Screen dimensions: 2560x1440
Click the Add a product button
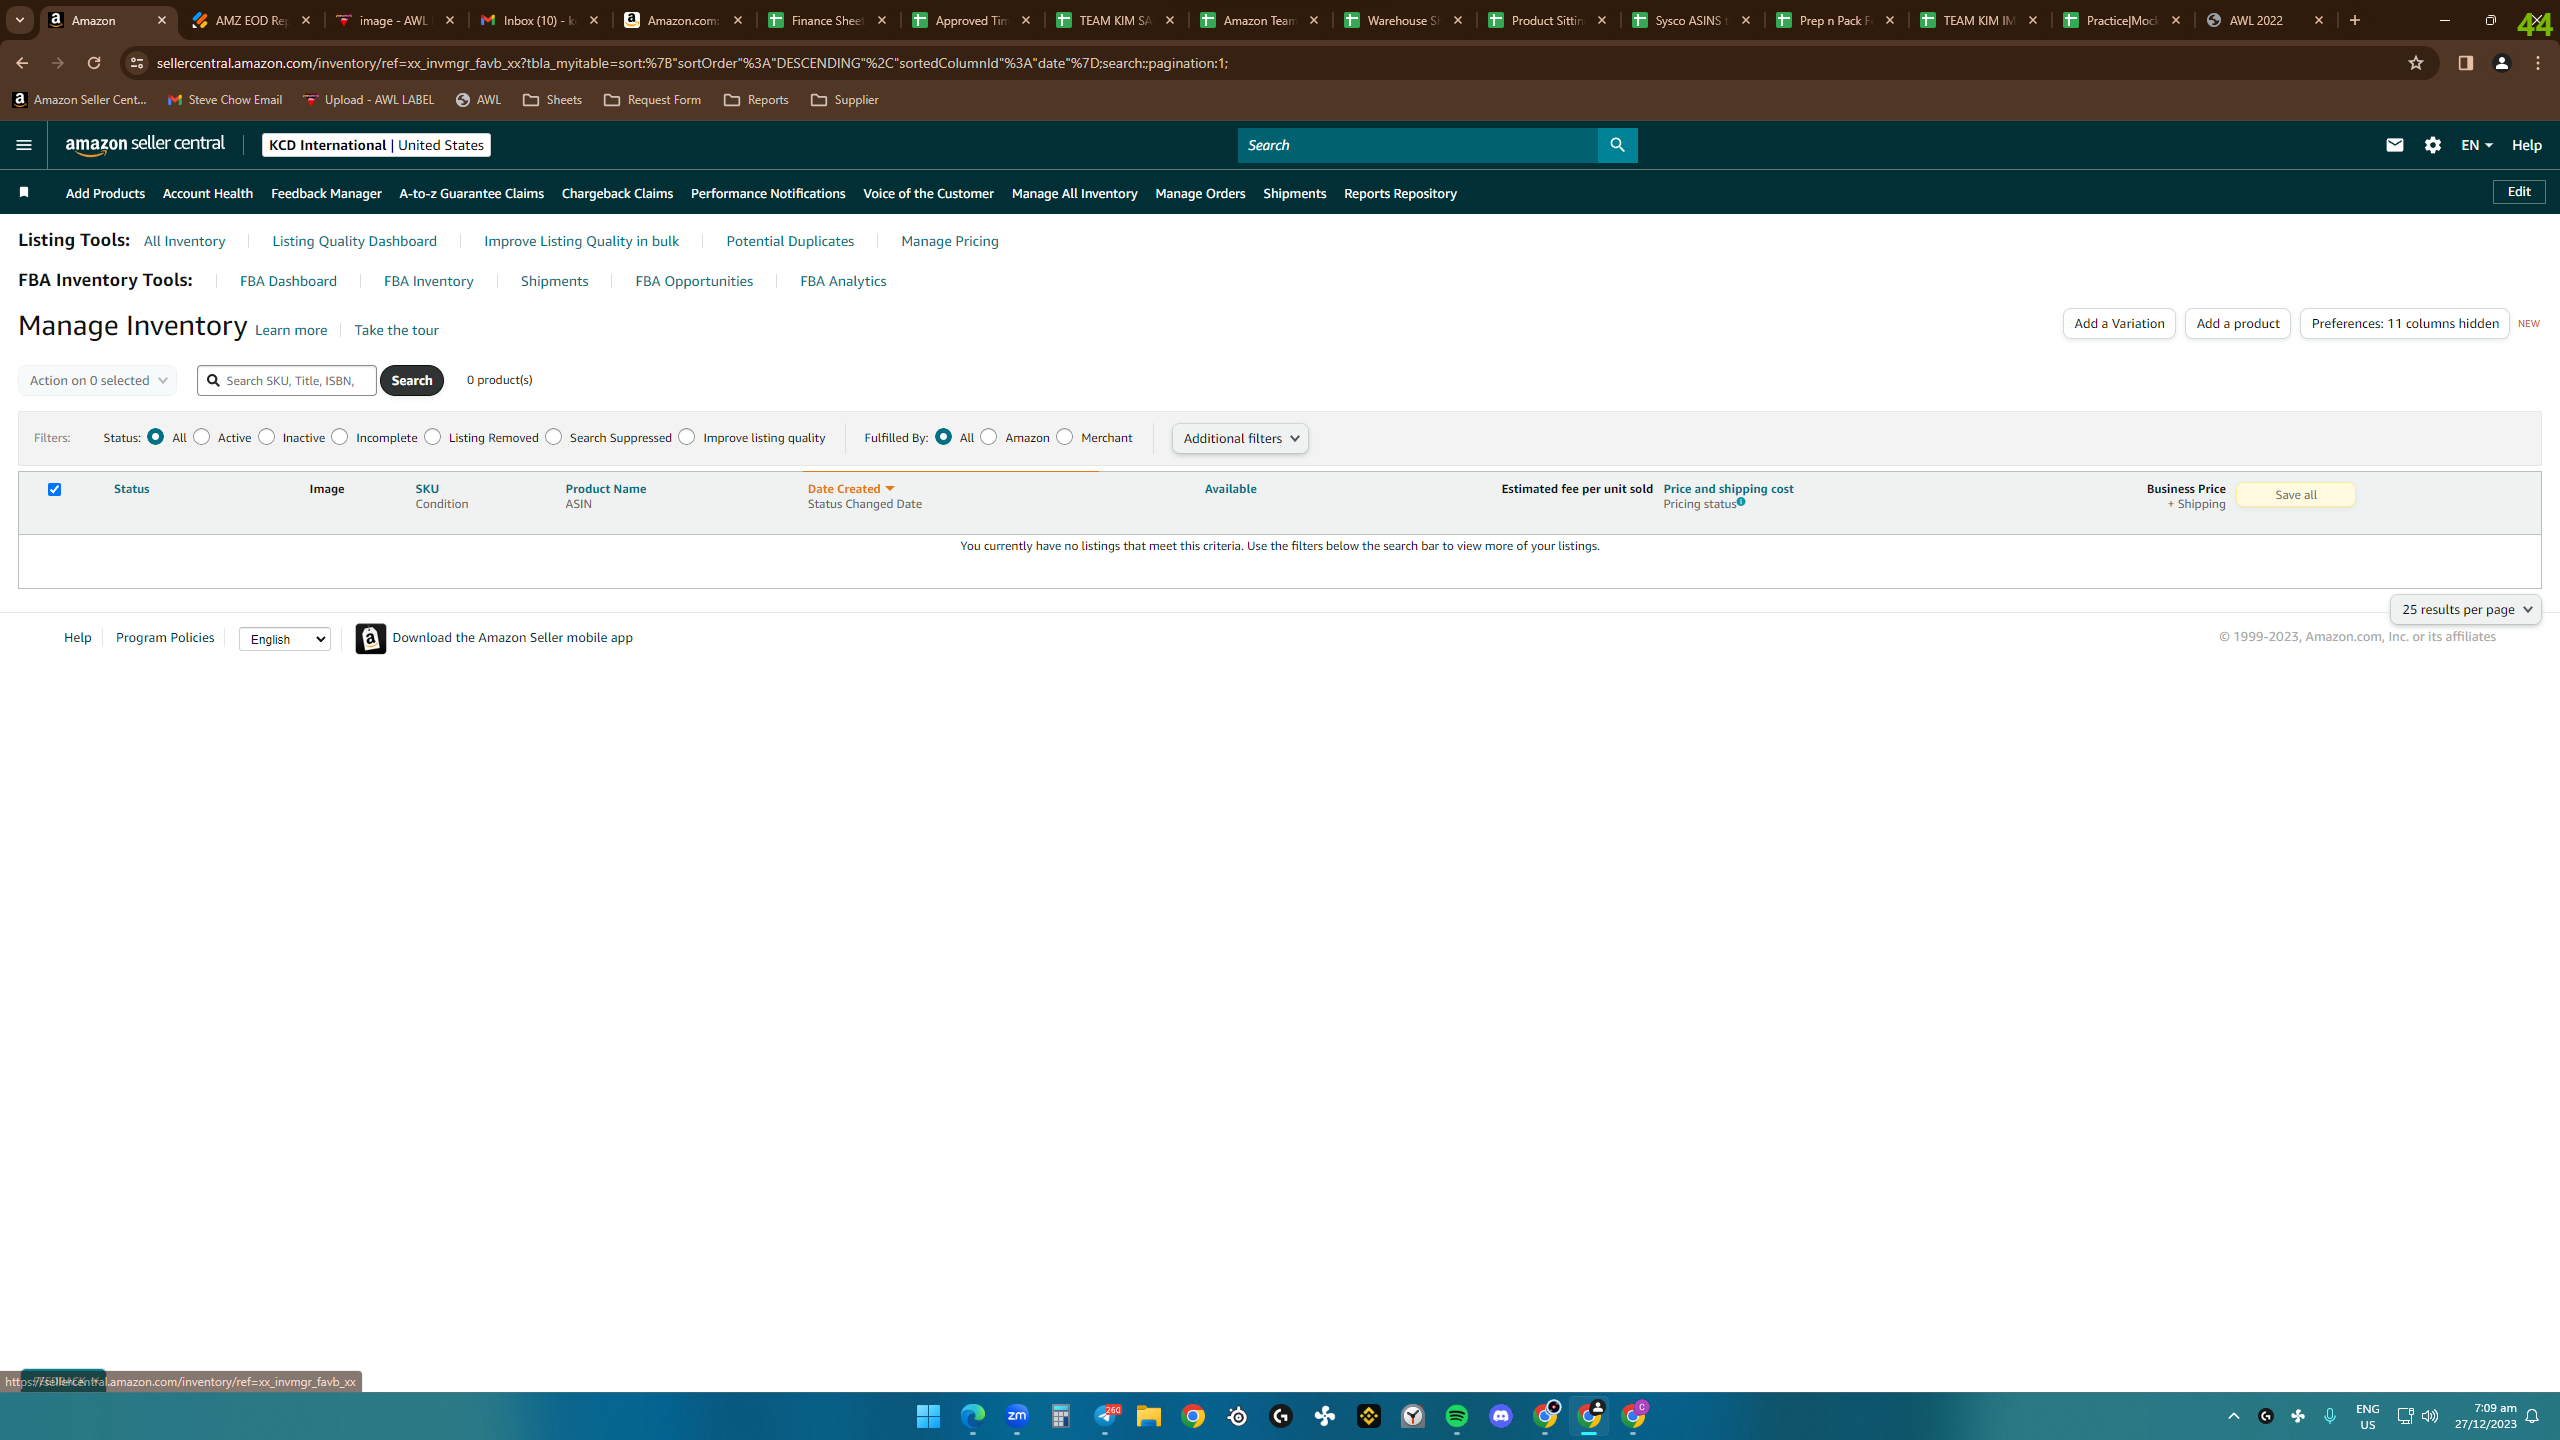[x=2238, y=323]
